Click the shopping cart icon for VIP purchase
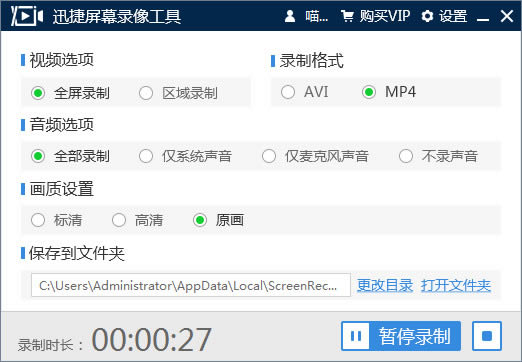The width and height of the screenshot is (522, 362). 347,16
